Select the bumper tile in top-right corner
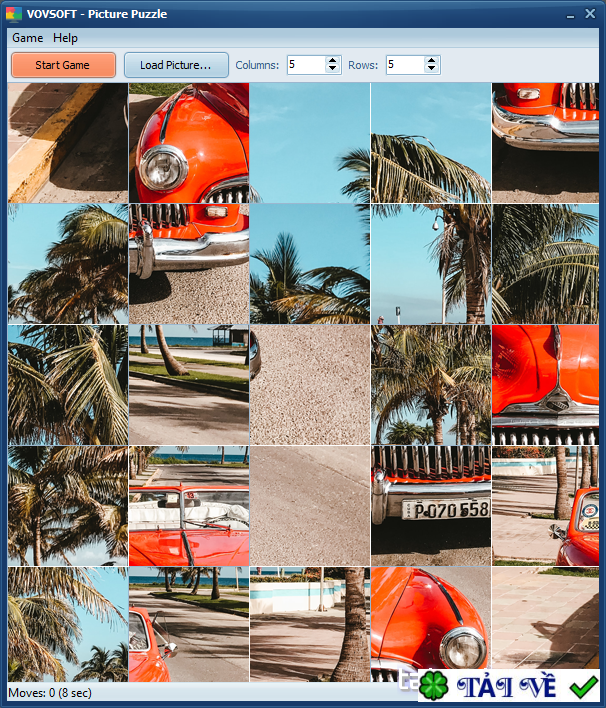The width and height of the screenshot is (606, 708). coord(545,143)
